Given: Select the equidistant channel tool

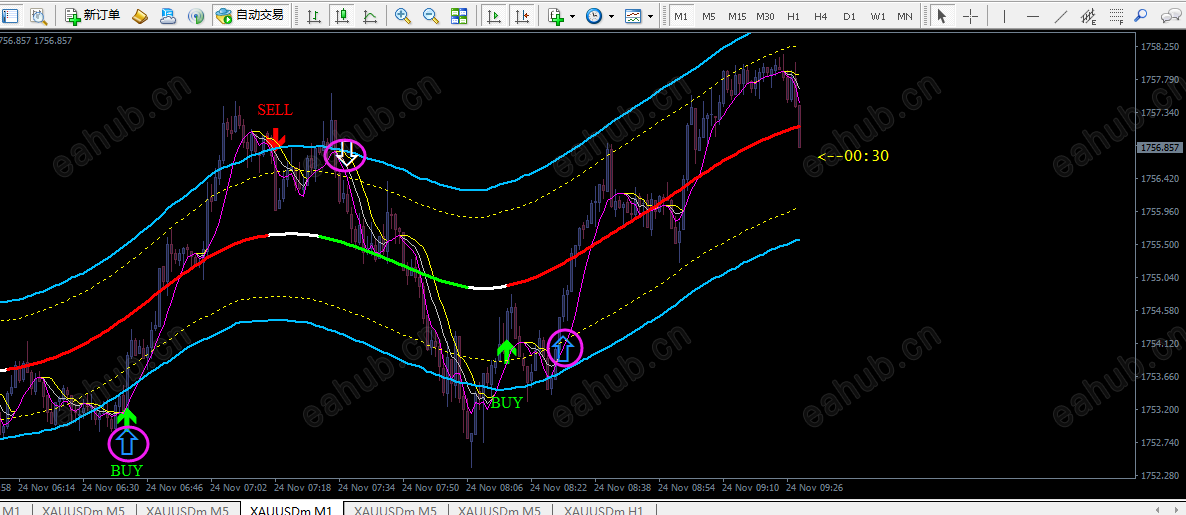Looking at the screenshot, I should pos(1088,15).
